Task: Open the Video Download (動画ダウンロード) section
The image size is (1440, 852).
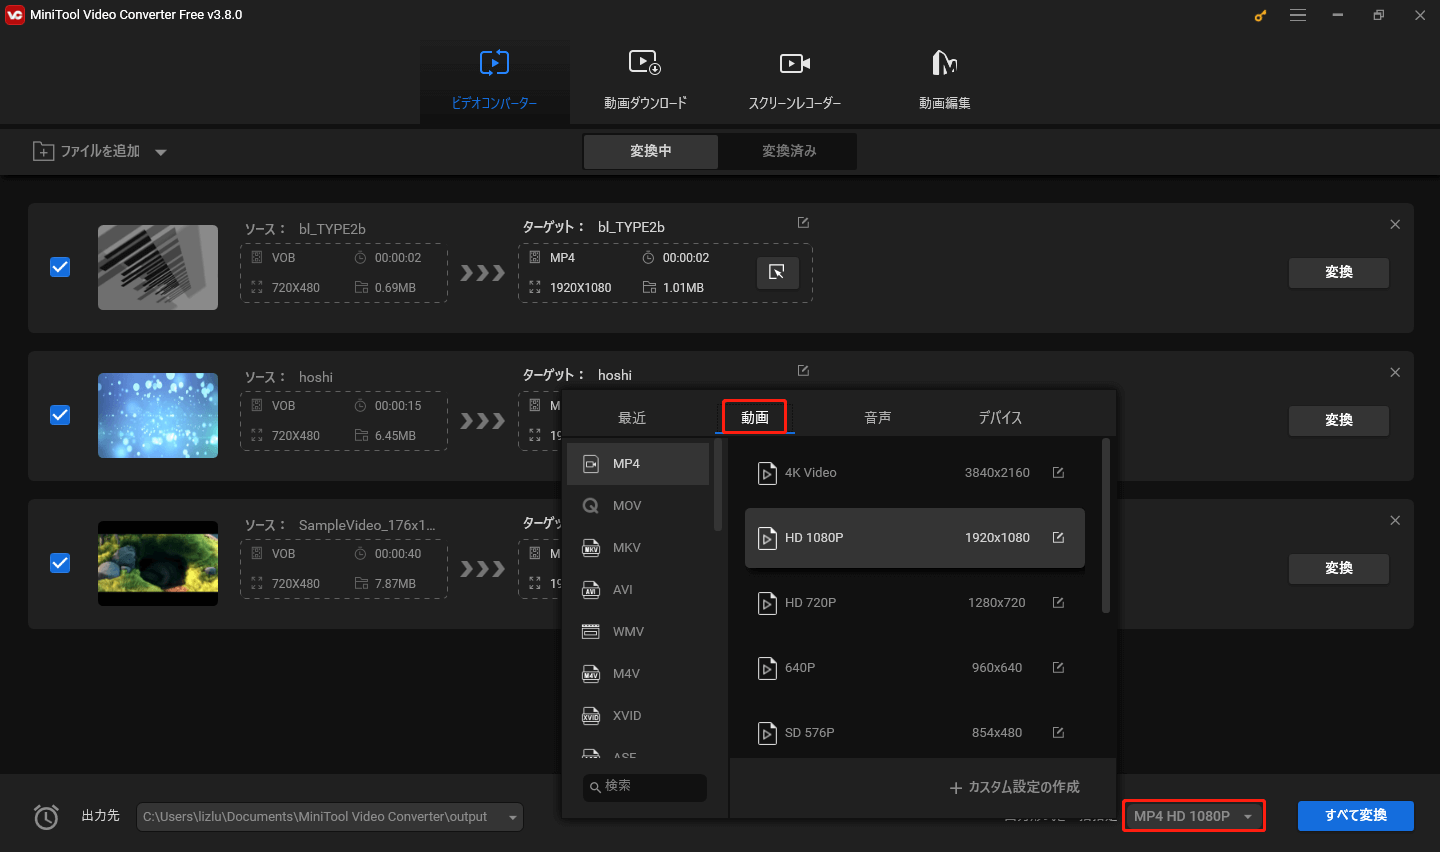Action: 645,82
